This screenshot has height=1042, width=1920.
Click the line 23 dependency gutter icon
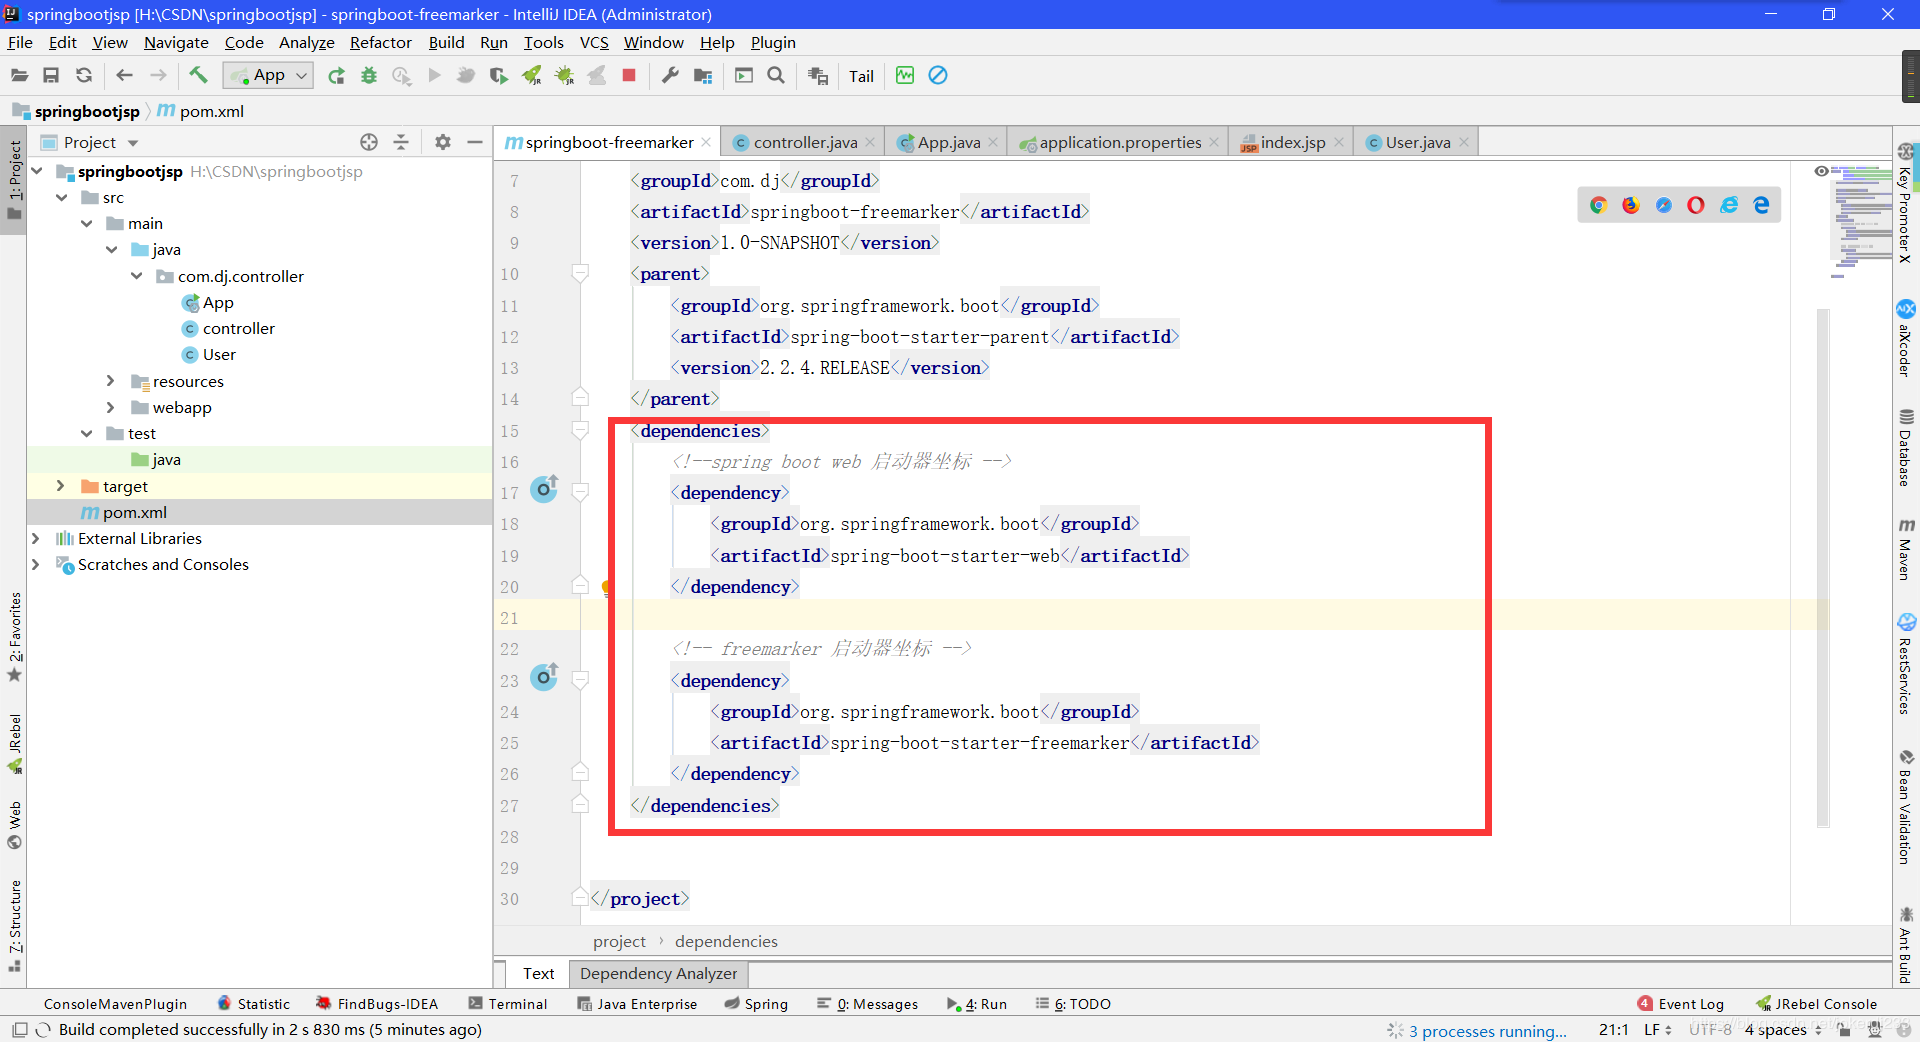[x=544, y=677]
